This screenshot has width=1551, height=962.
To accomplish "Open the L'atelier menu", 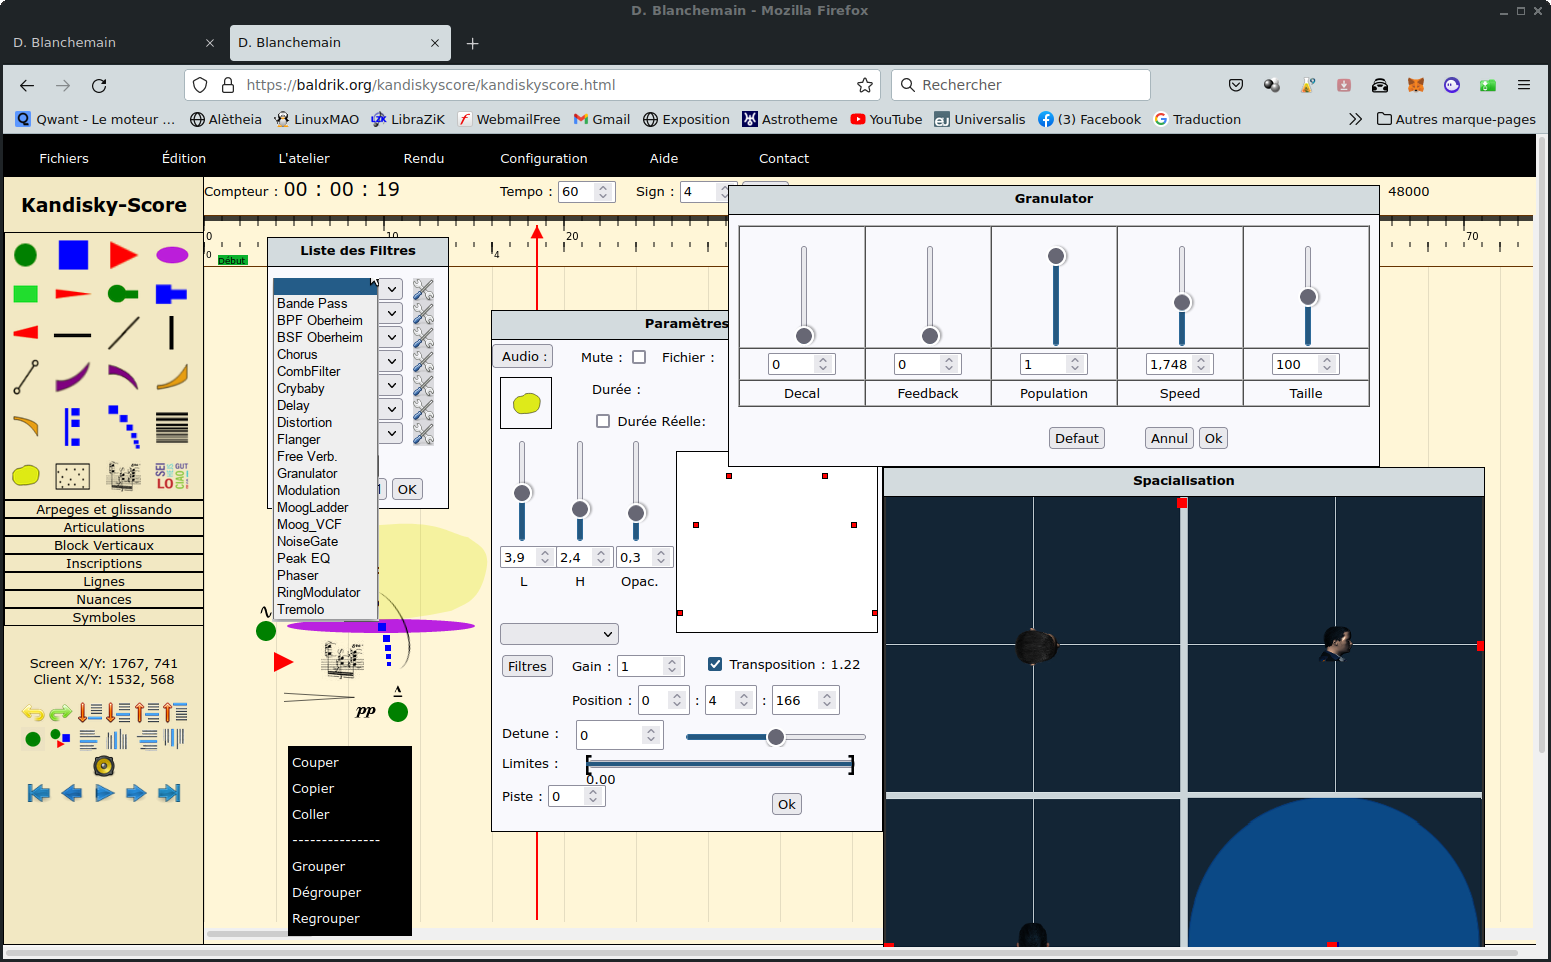I will tap(303, 158).
